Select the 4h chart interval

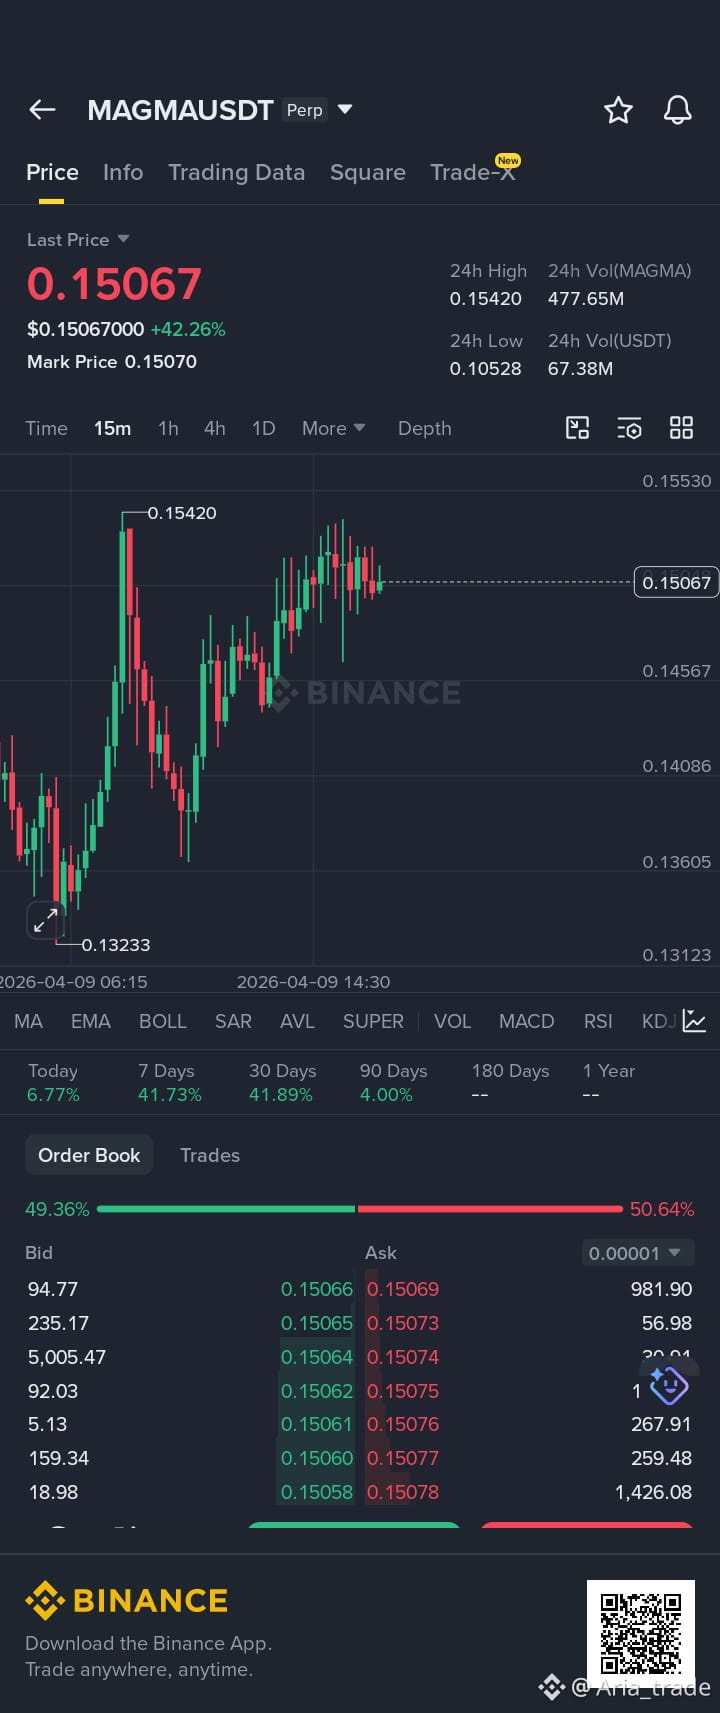click(x=214, y=428)
